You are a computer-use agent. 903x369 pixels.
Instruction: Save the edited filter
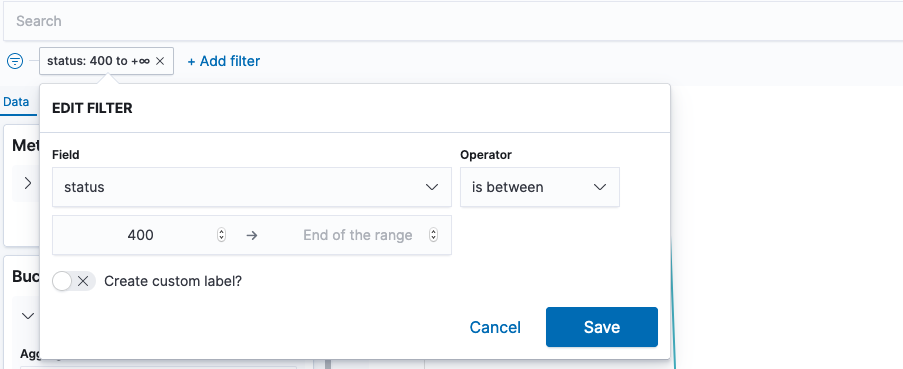point(602,327)
